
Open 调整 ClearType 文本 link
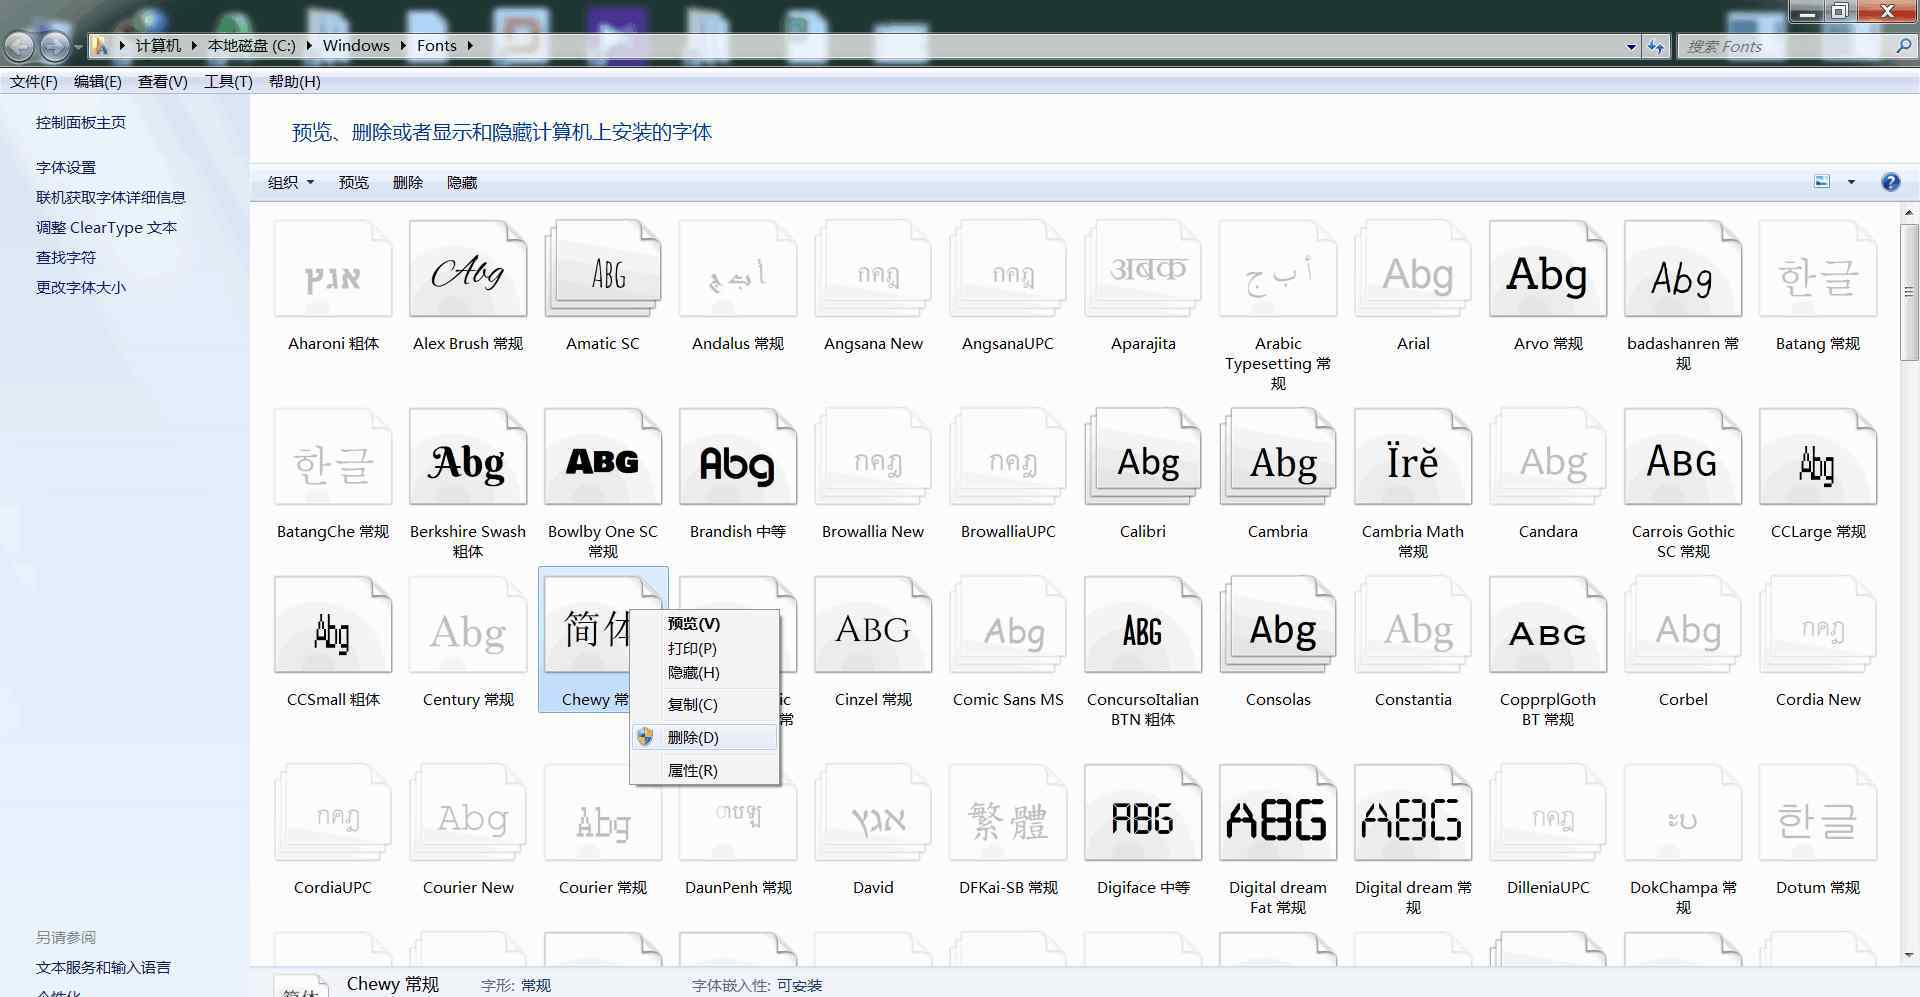(x=106, y=227)
